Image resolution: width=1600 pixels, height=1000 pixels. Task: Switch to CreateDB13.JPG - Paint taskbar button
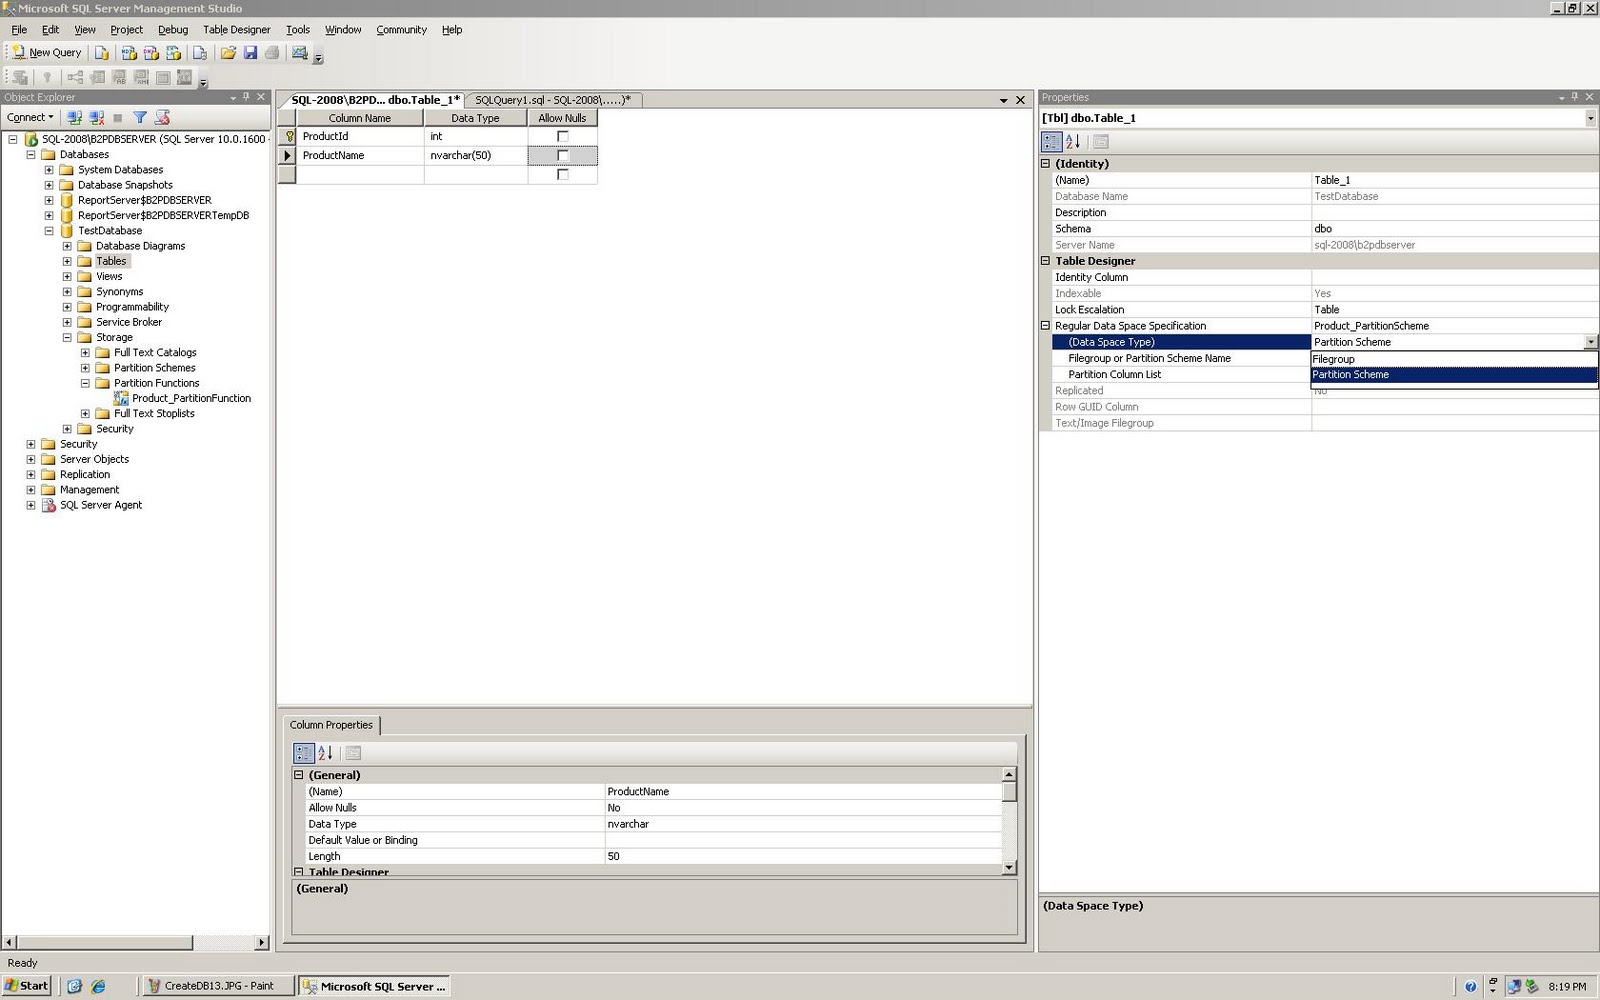[219, 986]
